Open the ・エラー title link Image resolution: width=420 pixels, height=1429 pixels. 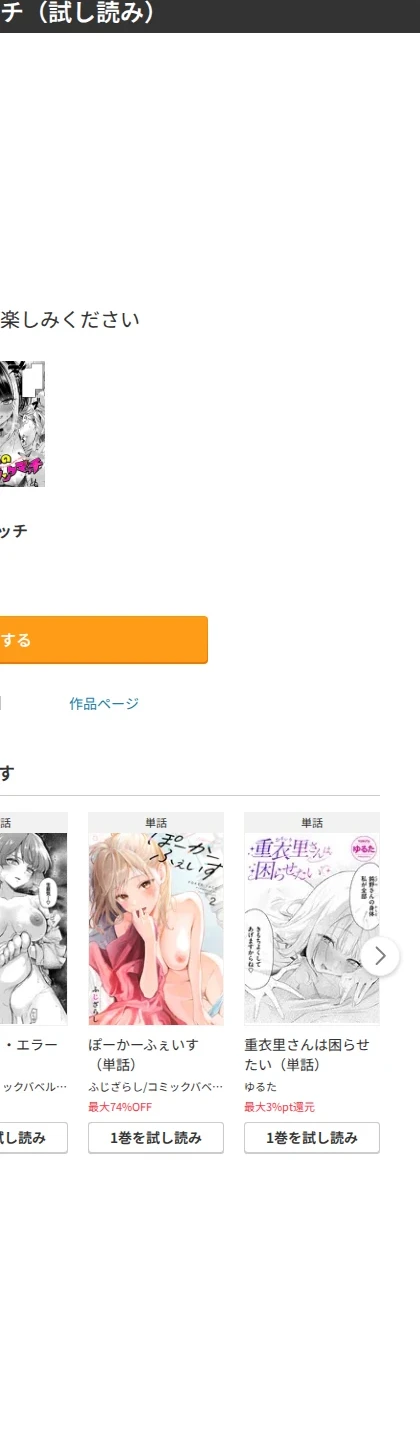pyautogui.click(x=29, y=1045)
